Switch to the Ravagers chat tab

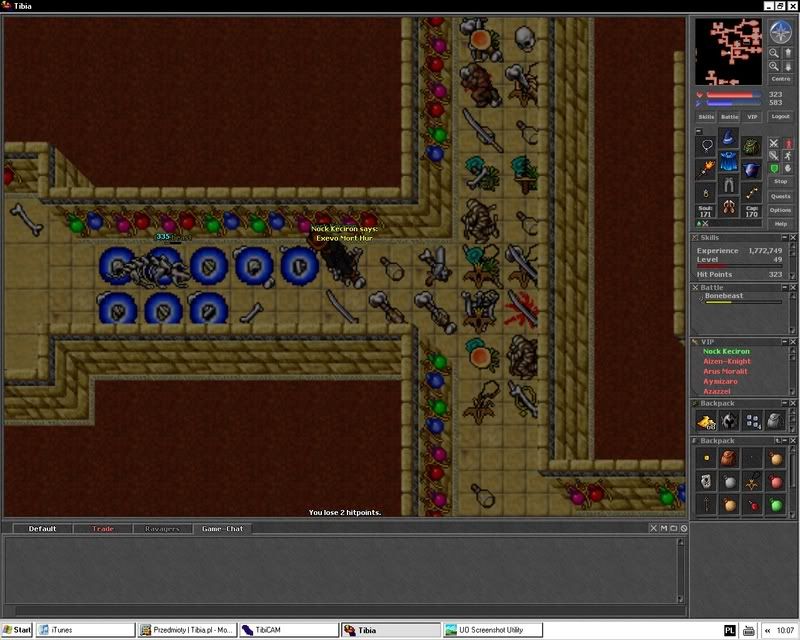pyautogui.click(x=162, y=529)
